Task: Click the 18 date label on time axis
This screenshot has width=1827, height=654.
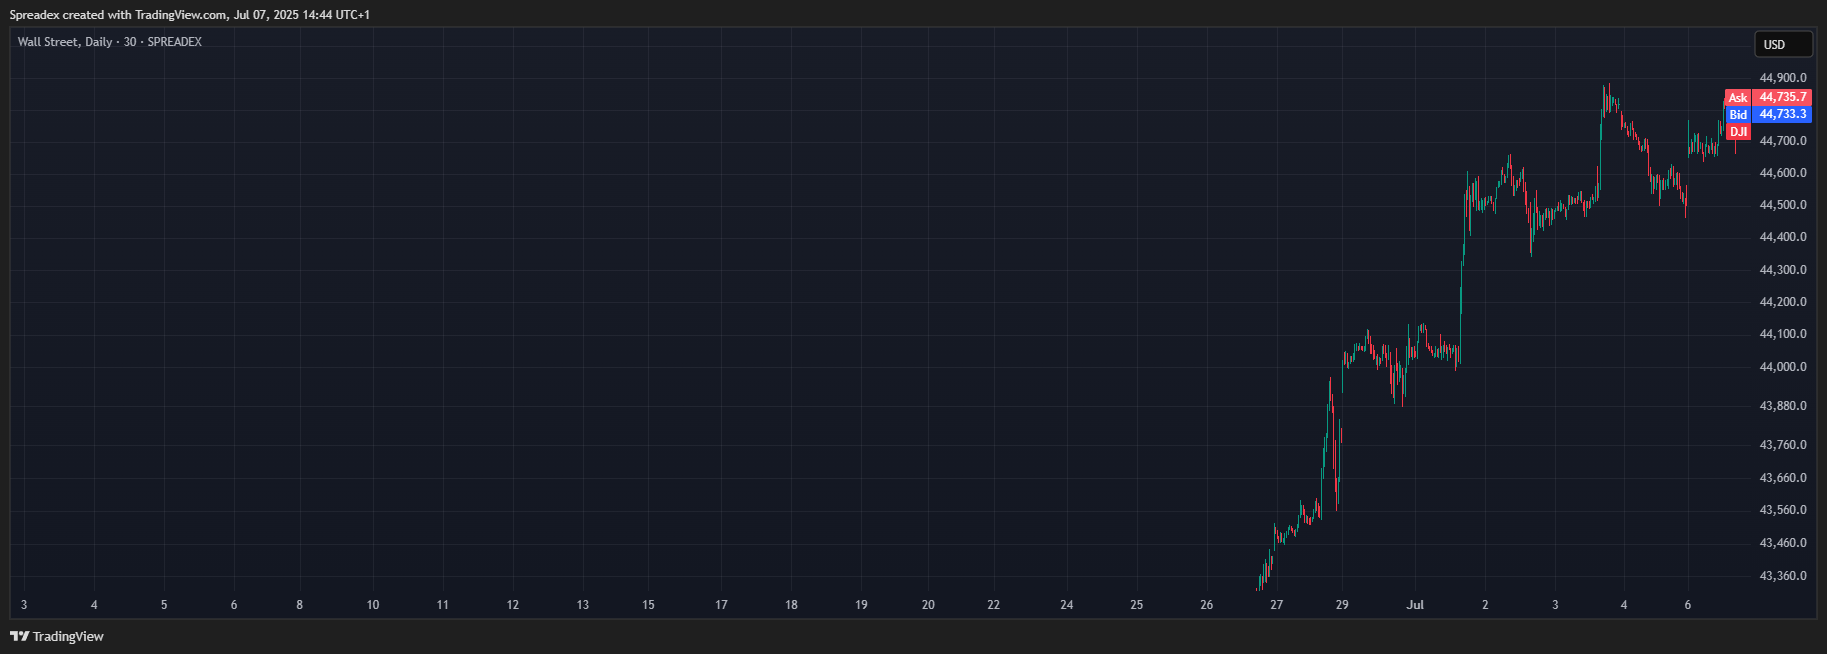Action: point(791,605)
